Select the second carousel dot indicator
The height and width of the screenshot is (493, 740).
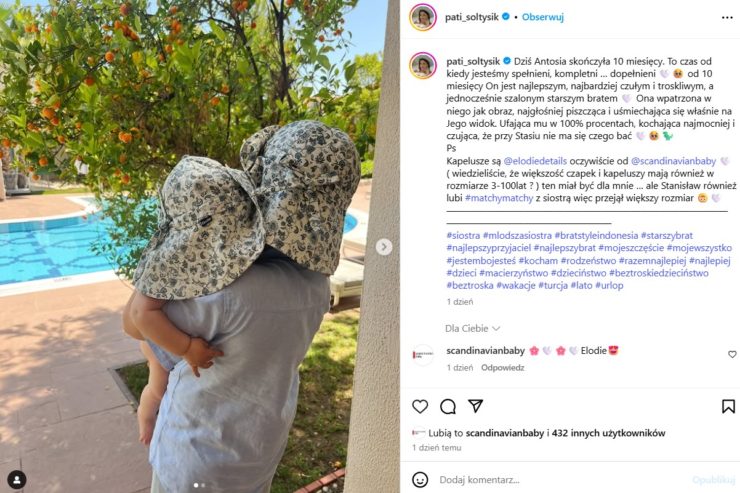(203, 485)
